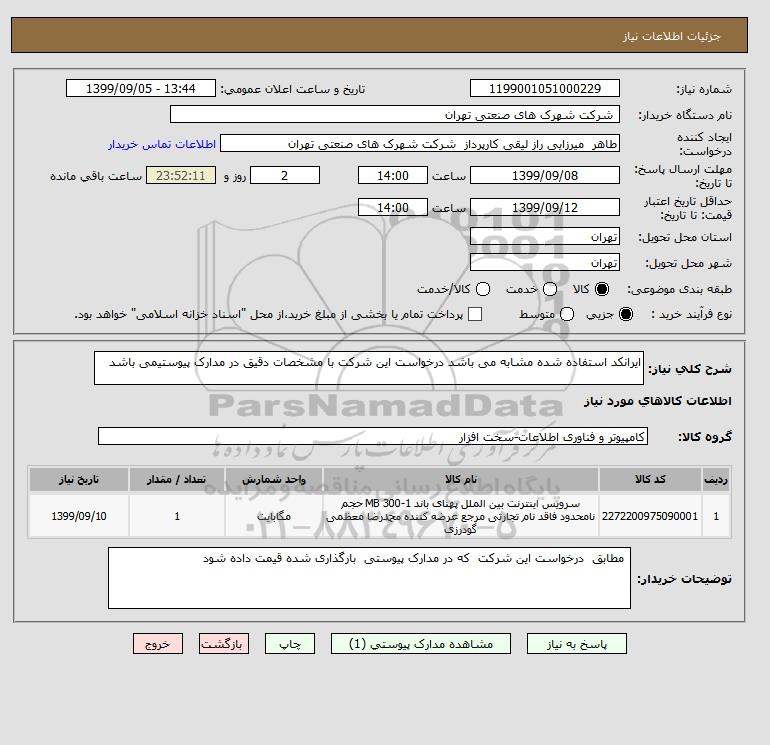Click the quantity cell in row 1
770x745 pixels.
(x=177, y=516)
